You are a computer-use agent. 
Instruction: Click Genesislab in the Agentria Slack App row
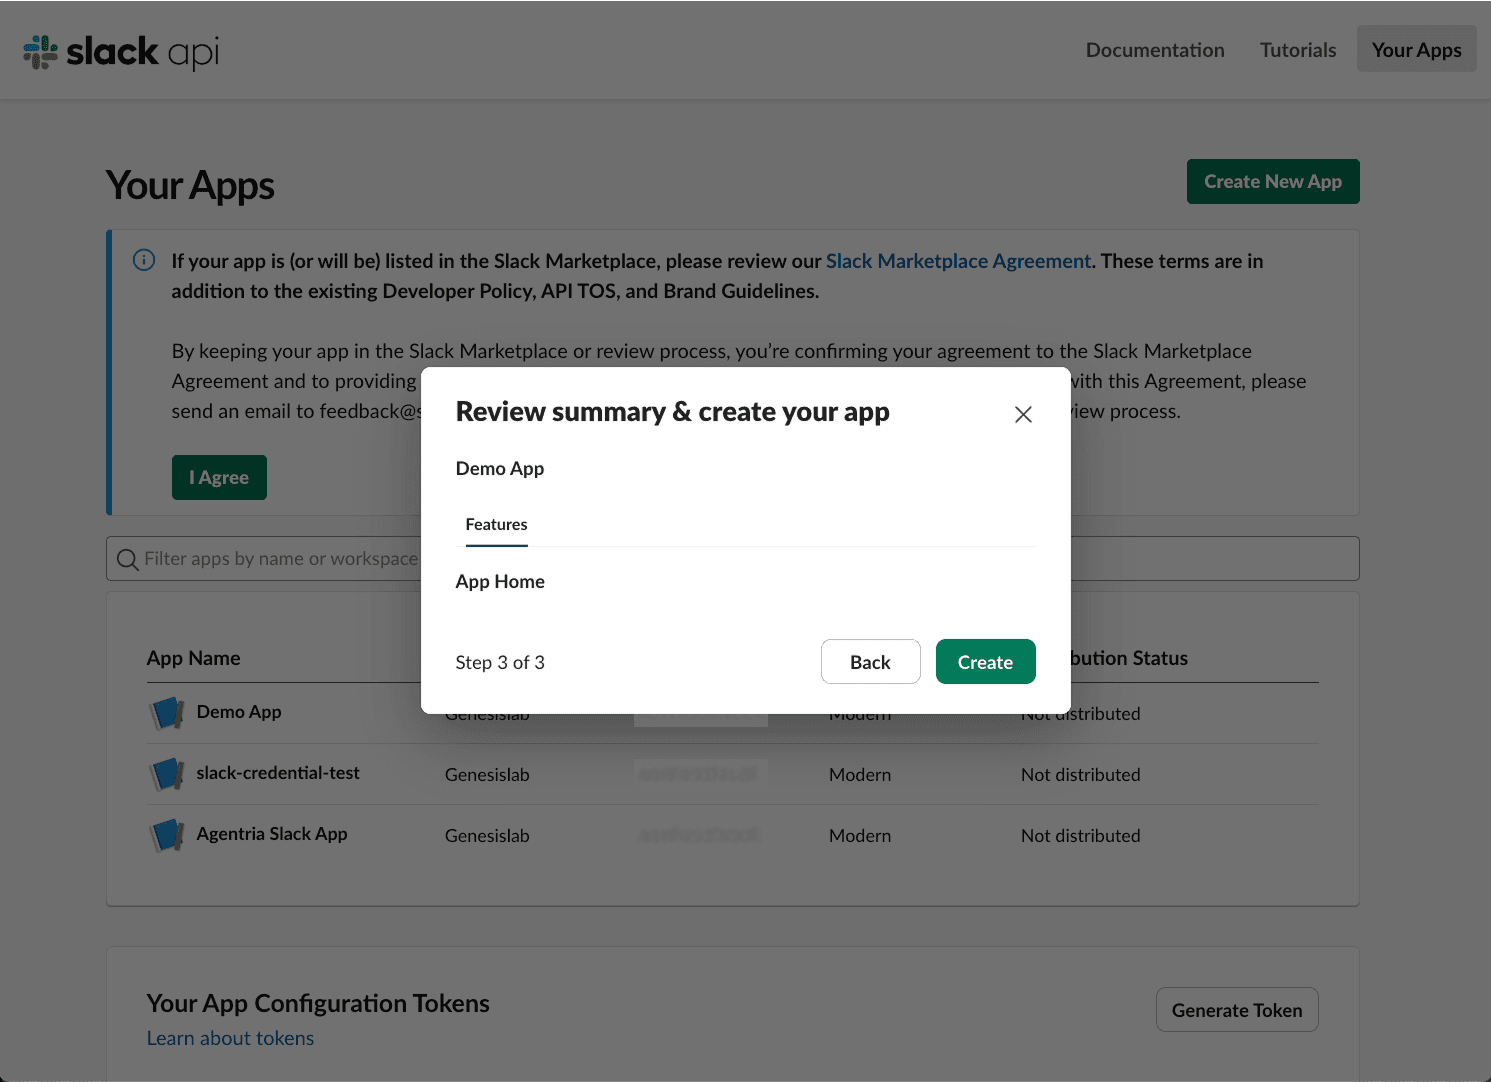(487, 836)
